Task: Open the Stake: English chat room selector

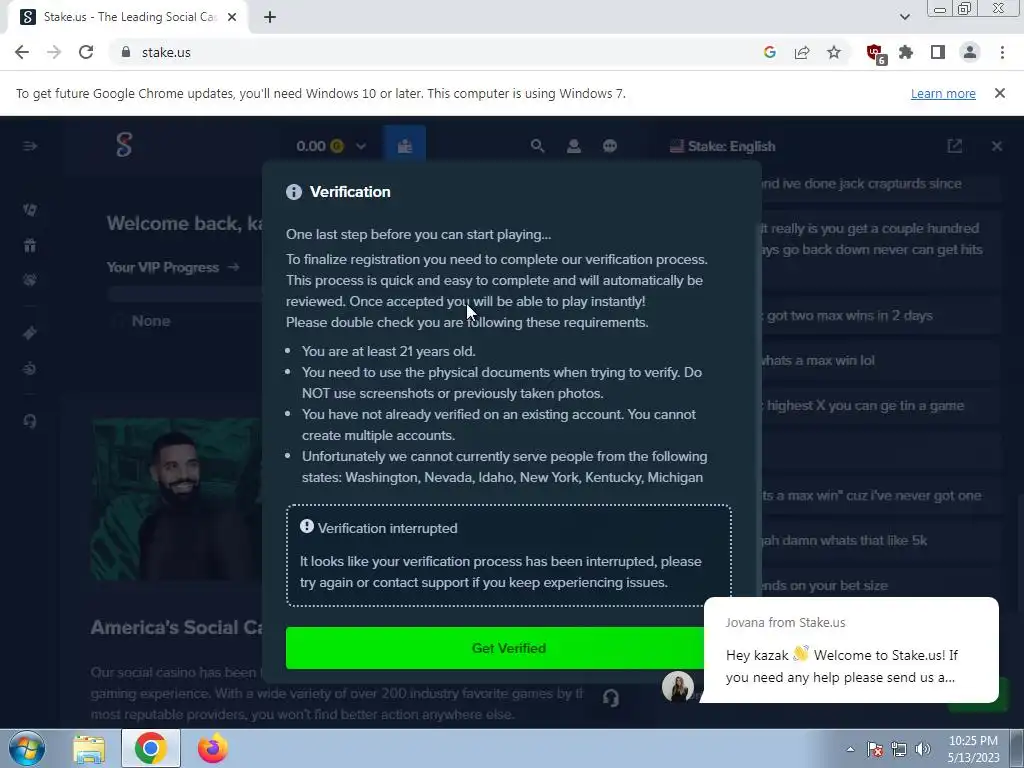Action: (x=723, y=146)
